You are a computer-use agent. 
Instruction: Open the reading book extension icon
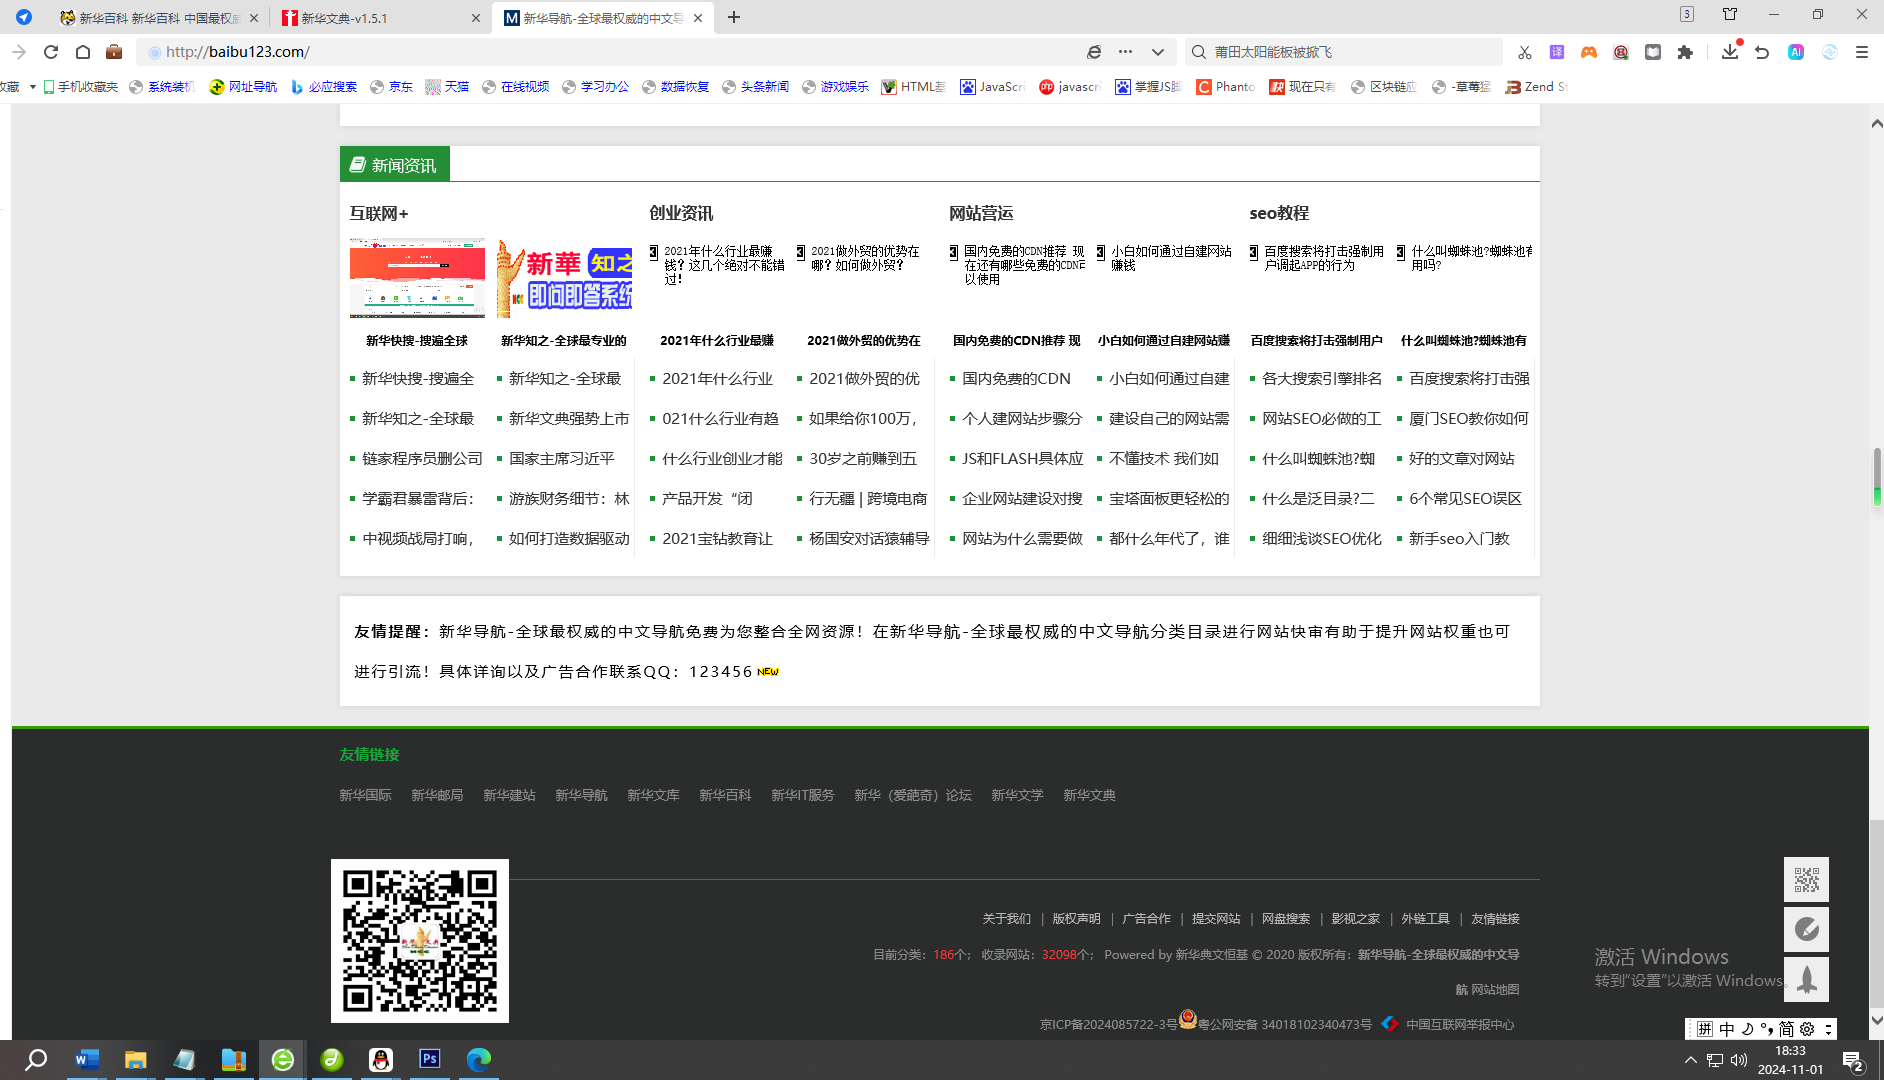[1653, 52]
